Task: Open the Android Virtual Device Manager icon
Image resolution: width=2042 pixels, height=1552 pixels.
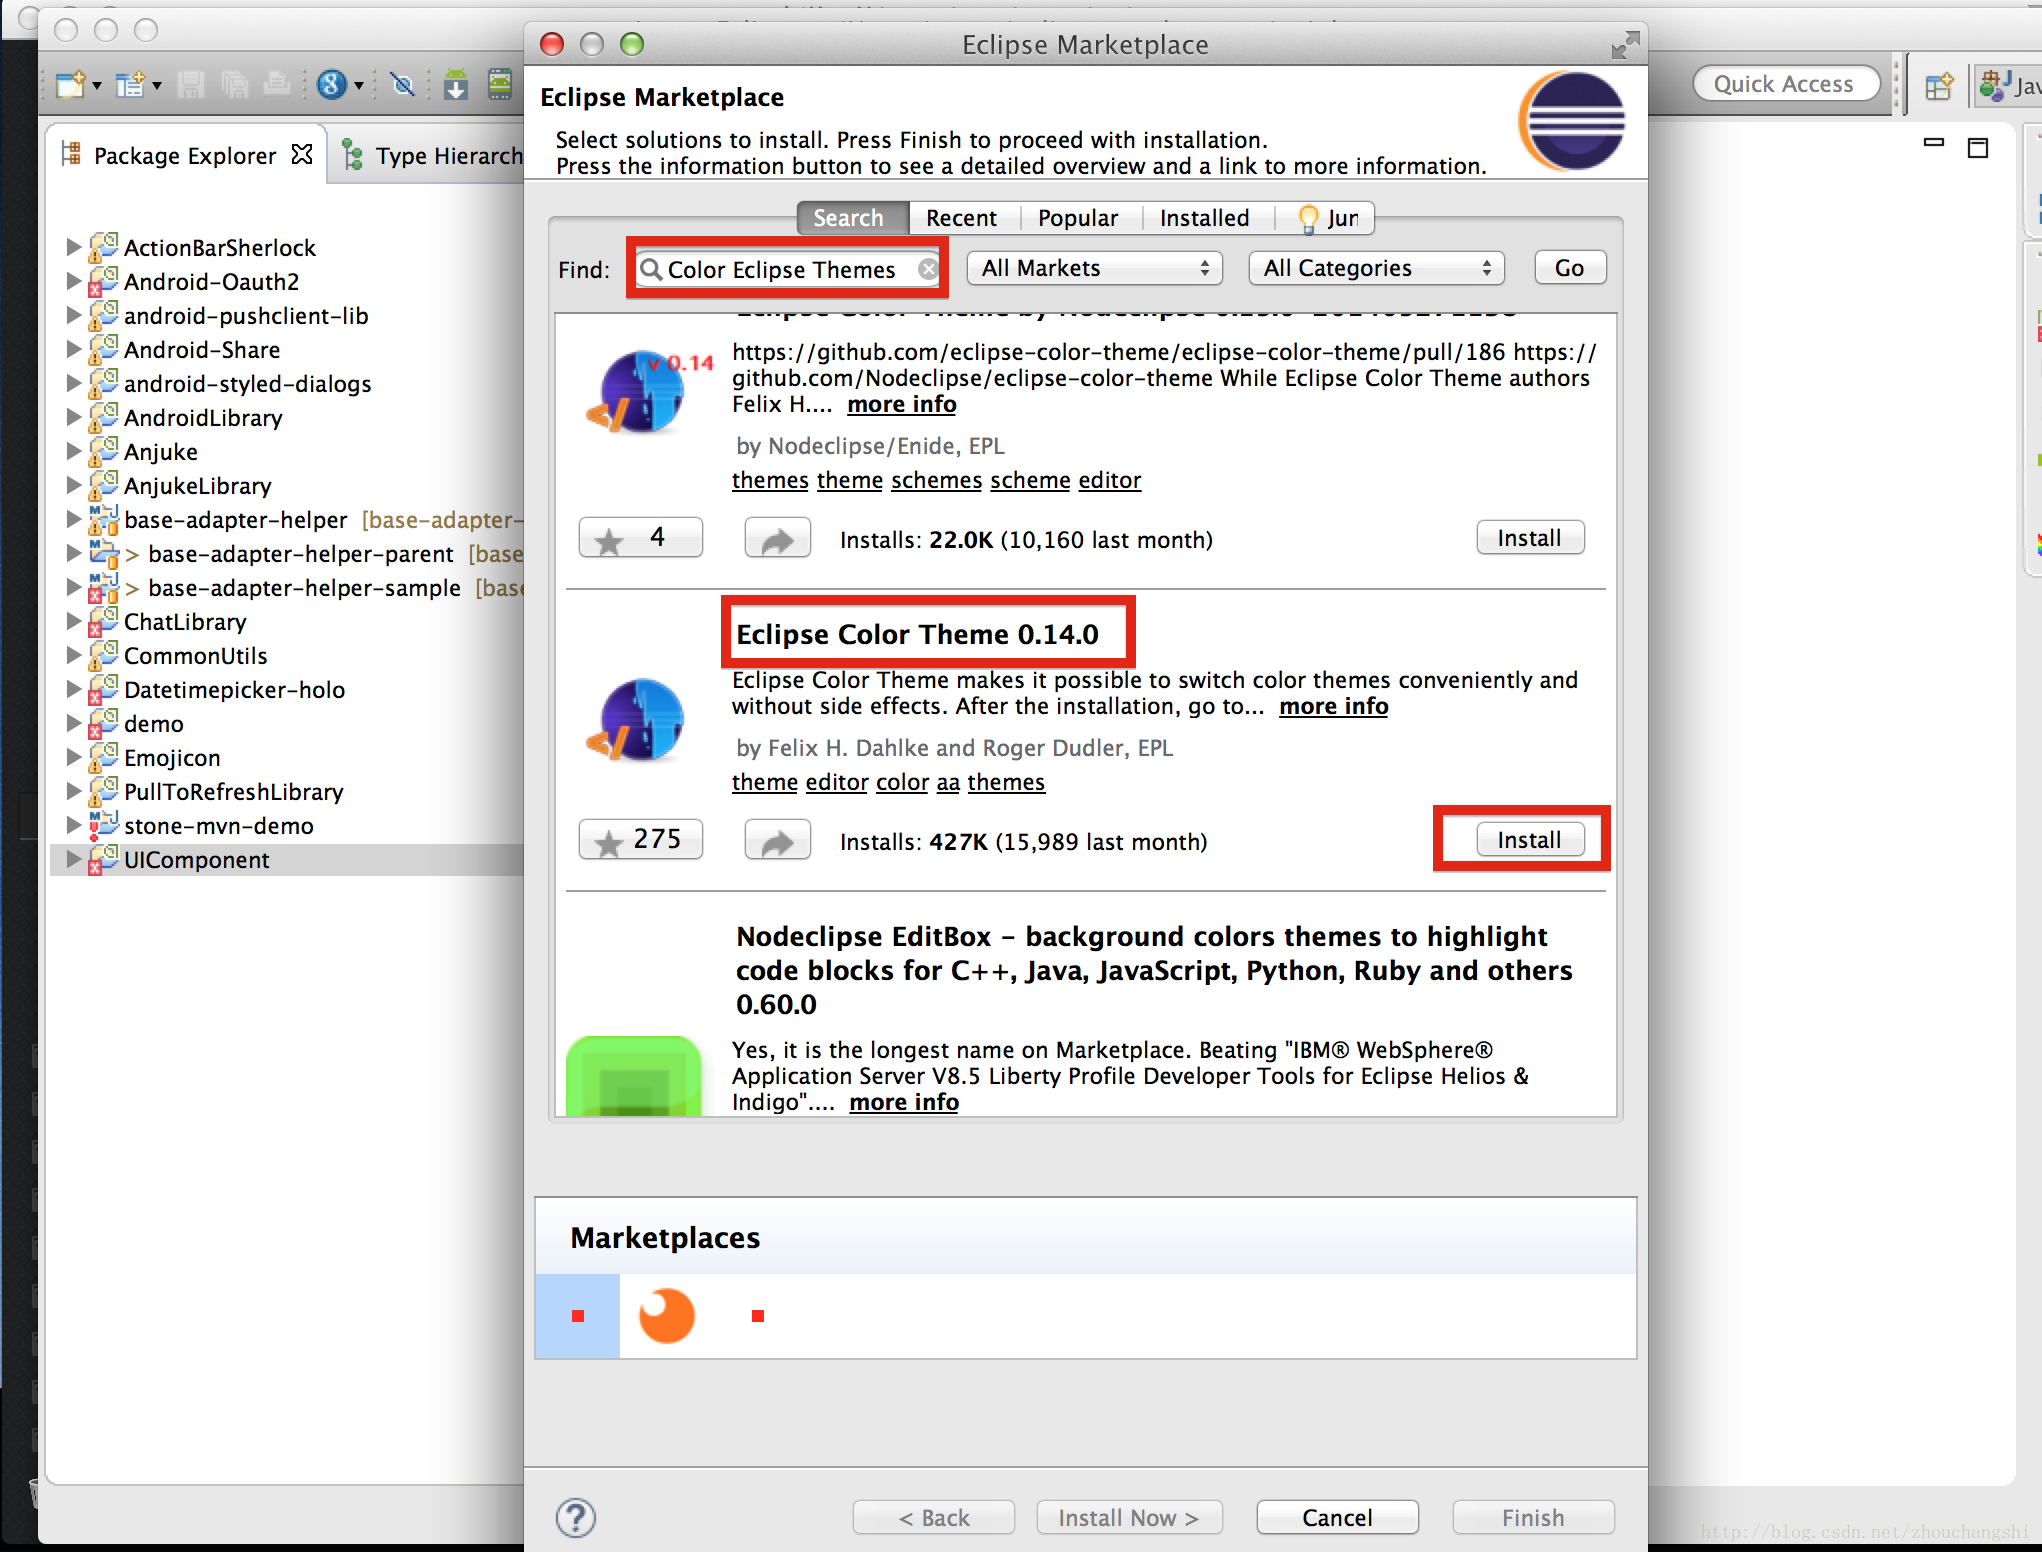Action: pyautogui.click(x=500, y=85)
